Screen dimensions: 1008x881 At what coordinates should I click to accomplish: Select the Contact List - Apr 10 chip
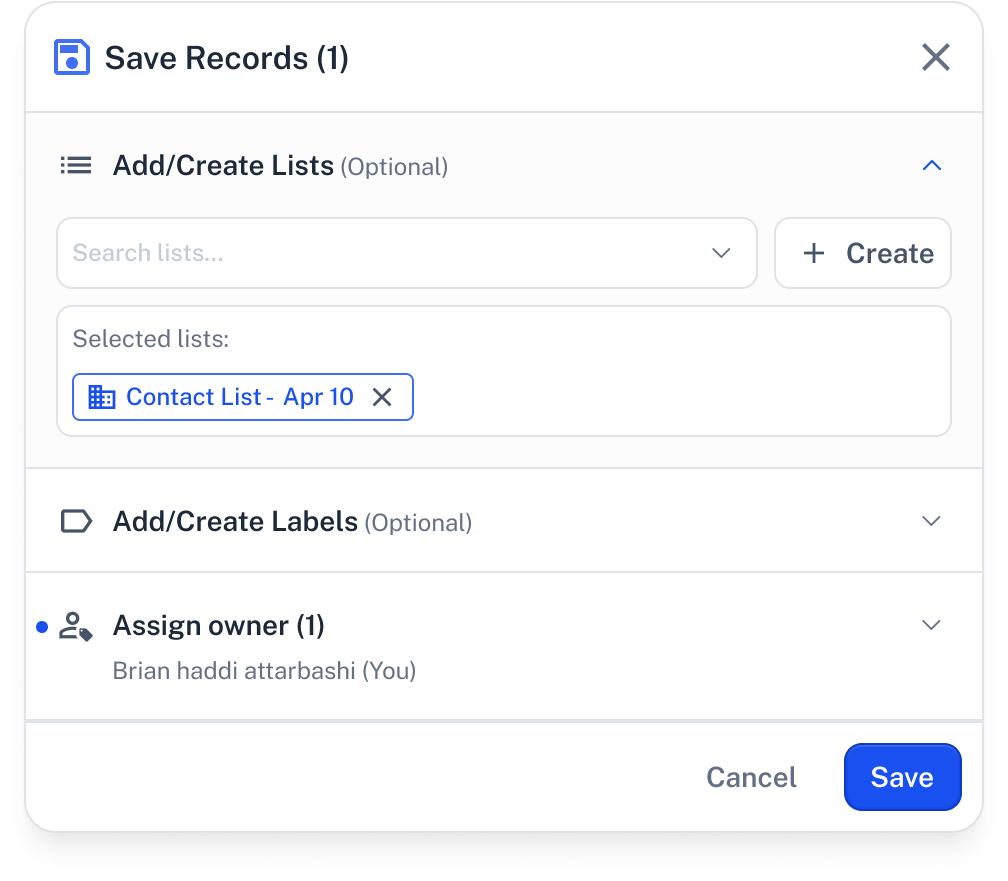coord(242,397)
